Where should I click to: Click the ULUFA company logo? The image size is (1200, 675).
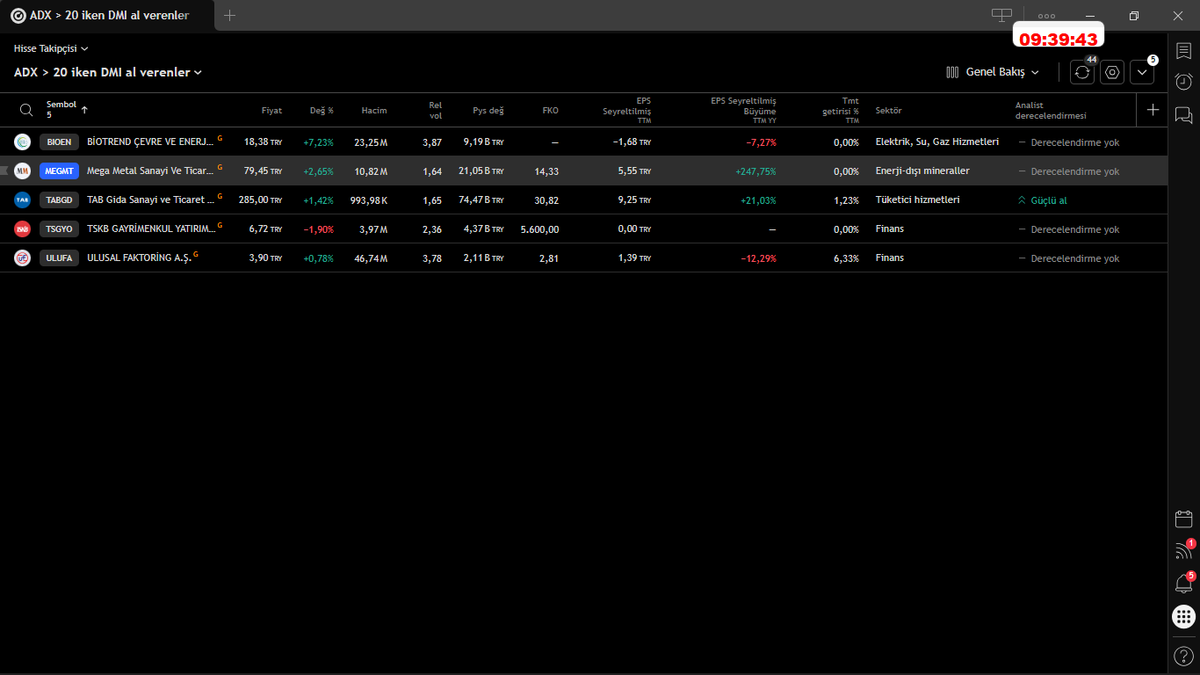coord(22,258)
